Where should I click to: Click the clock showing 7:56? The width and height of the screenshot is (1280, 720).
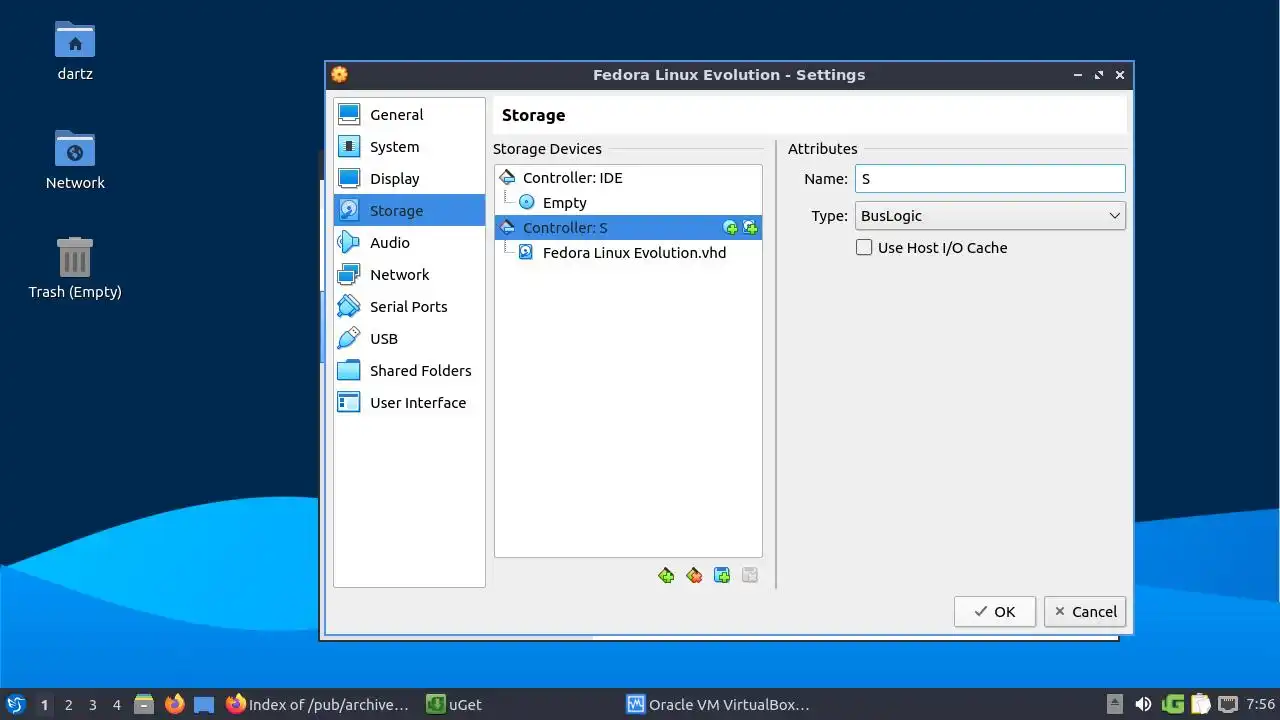[1261, 704]
